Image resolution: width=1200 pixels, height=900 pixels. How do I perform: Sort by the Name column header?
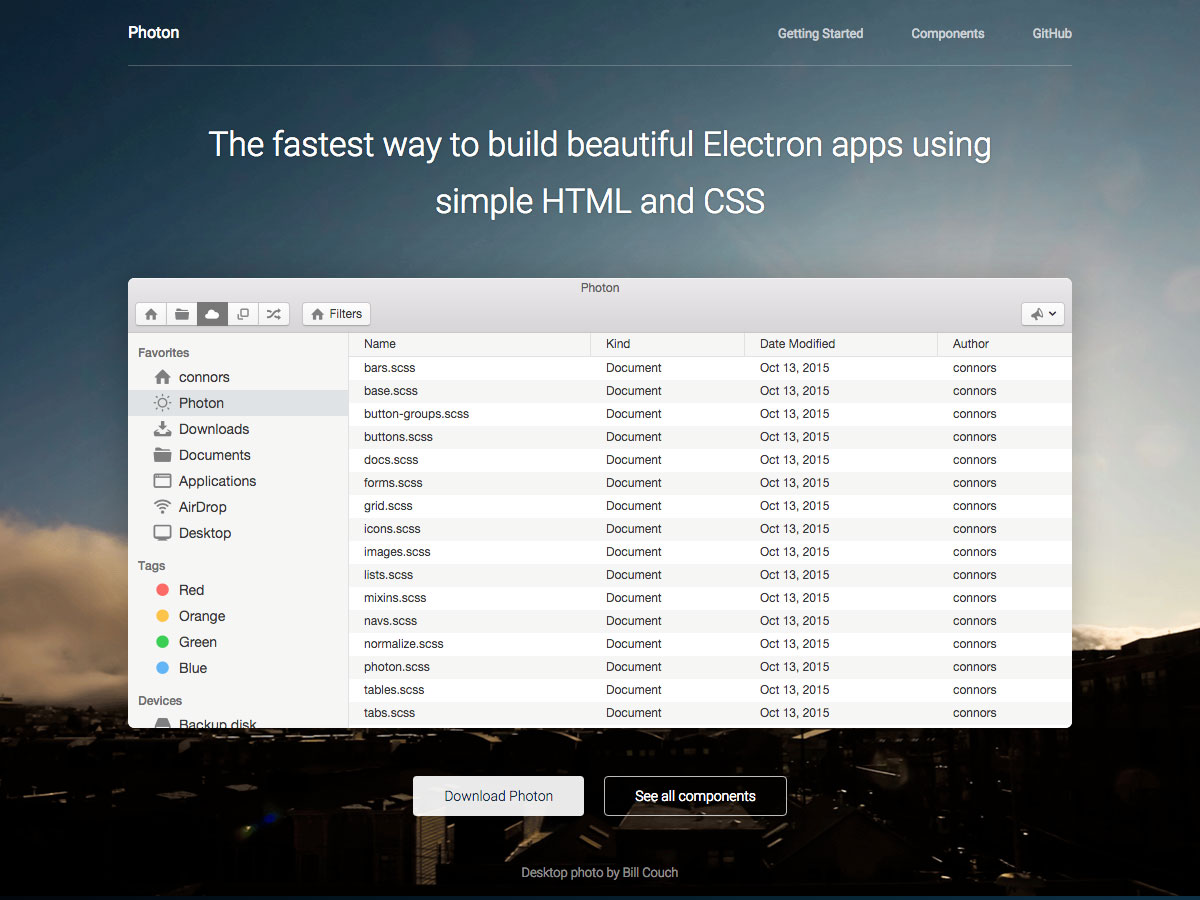470,344
